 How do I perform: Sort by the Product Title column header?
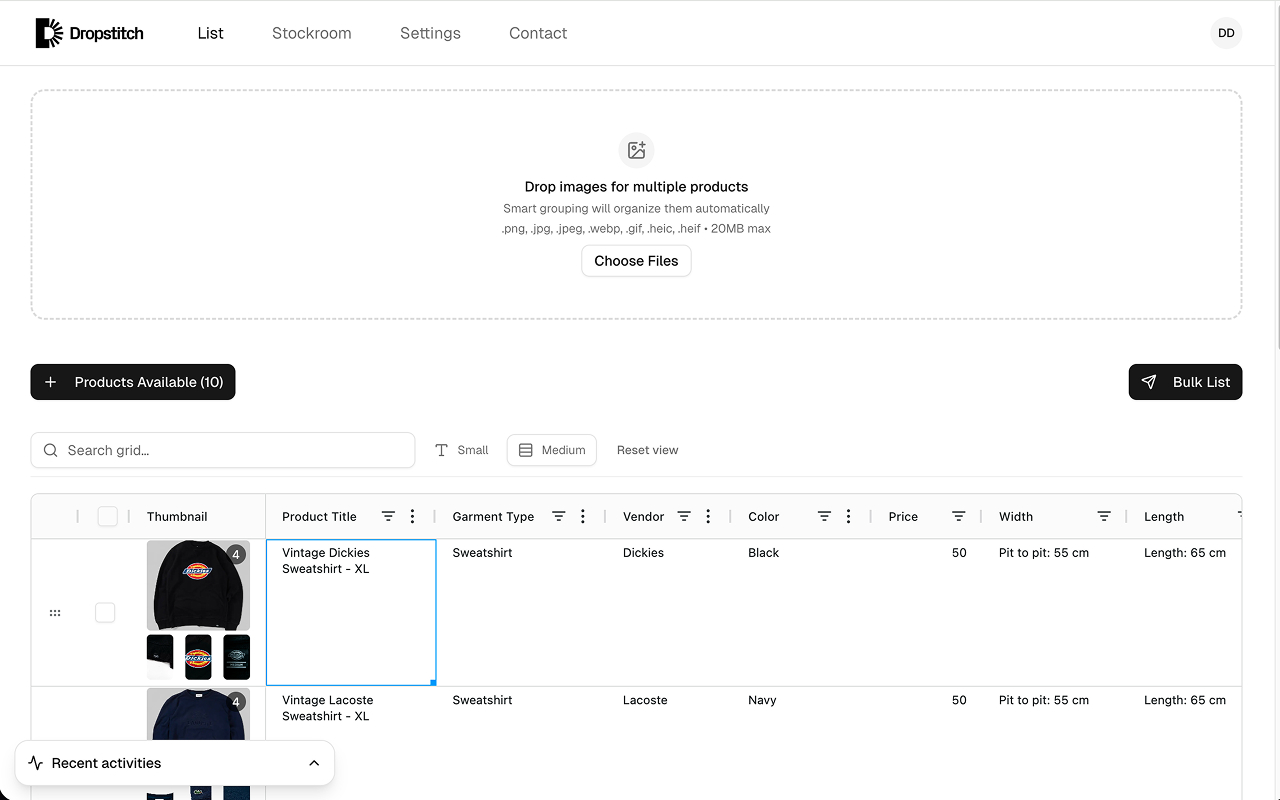coord(319,517)
